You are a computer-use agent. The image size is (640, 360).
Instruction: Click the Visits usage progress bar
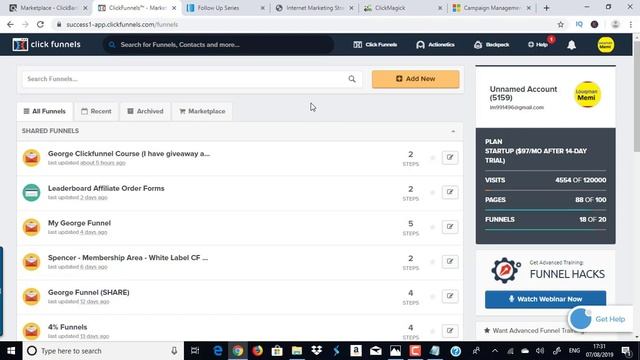point(545,190)
